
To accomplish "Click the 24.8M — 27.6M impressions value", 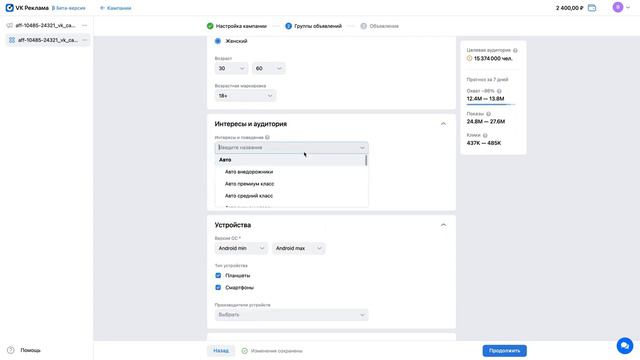I will (486, 121).
